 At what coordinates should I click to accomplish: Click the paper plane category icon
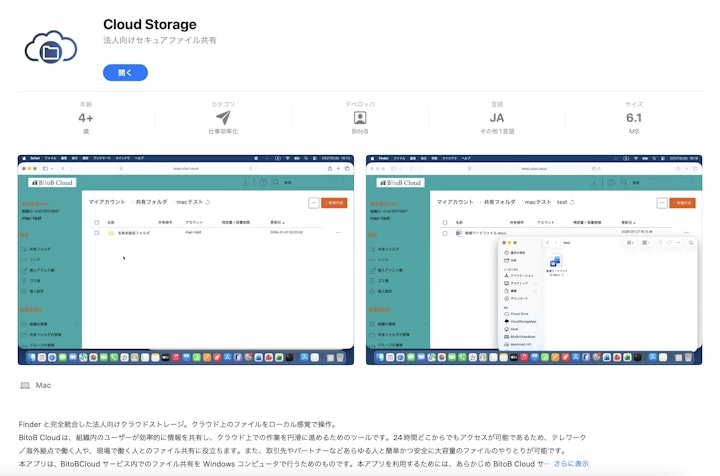point(223,118)
